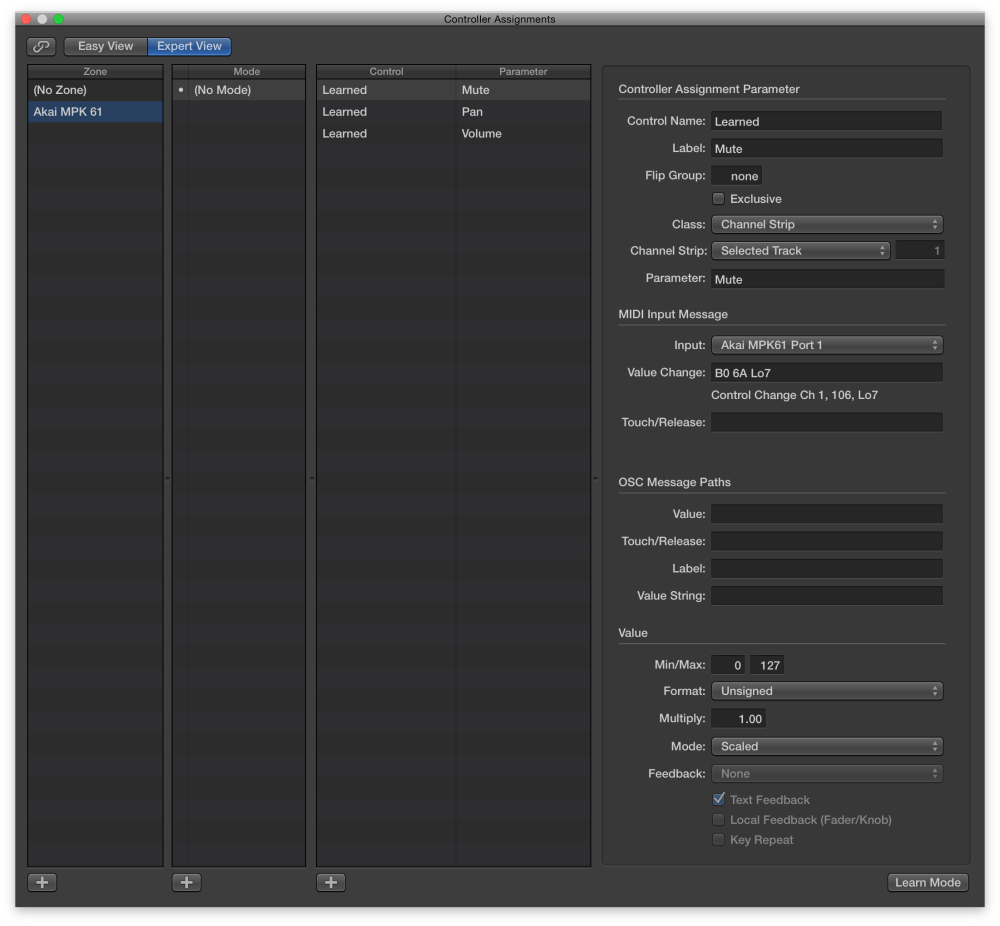
Task: Click the Min value field showing 0
Action: pyautogui.click(x=729, y=664)
